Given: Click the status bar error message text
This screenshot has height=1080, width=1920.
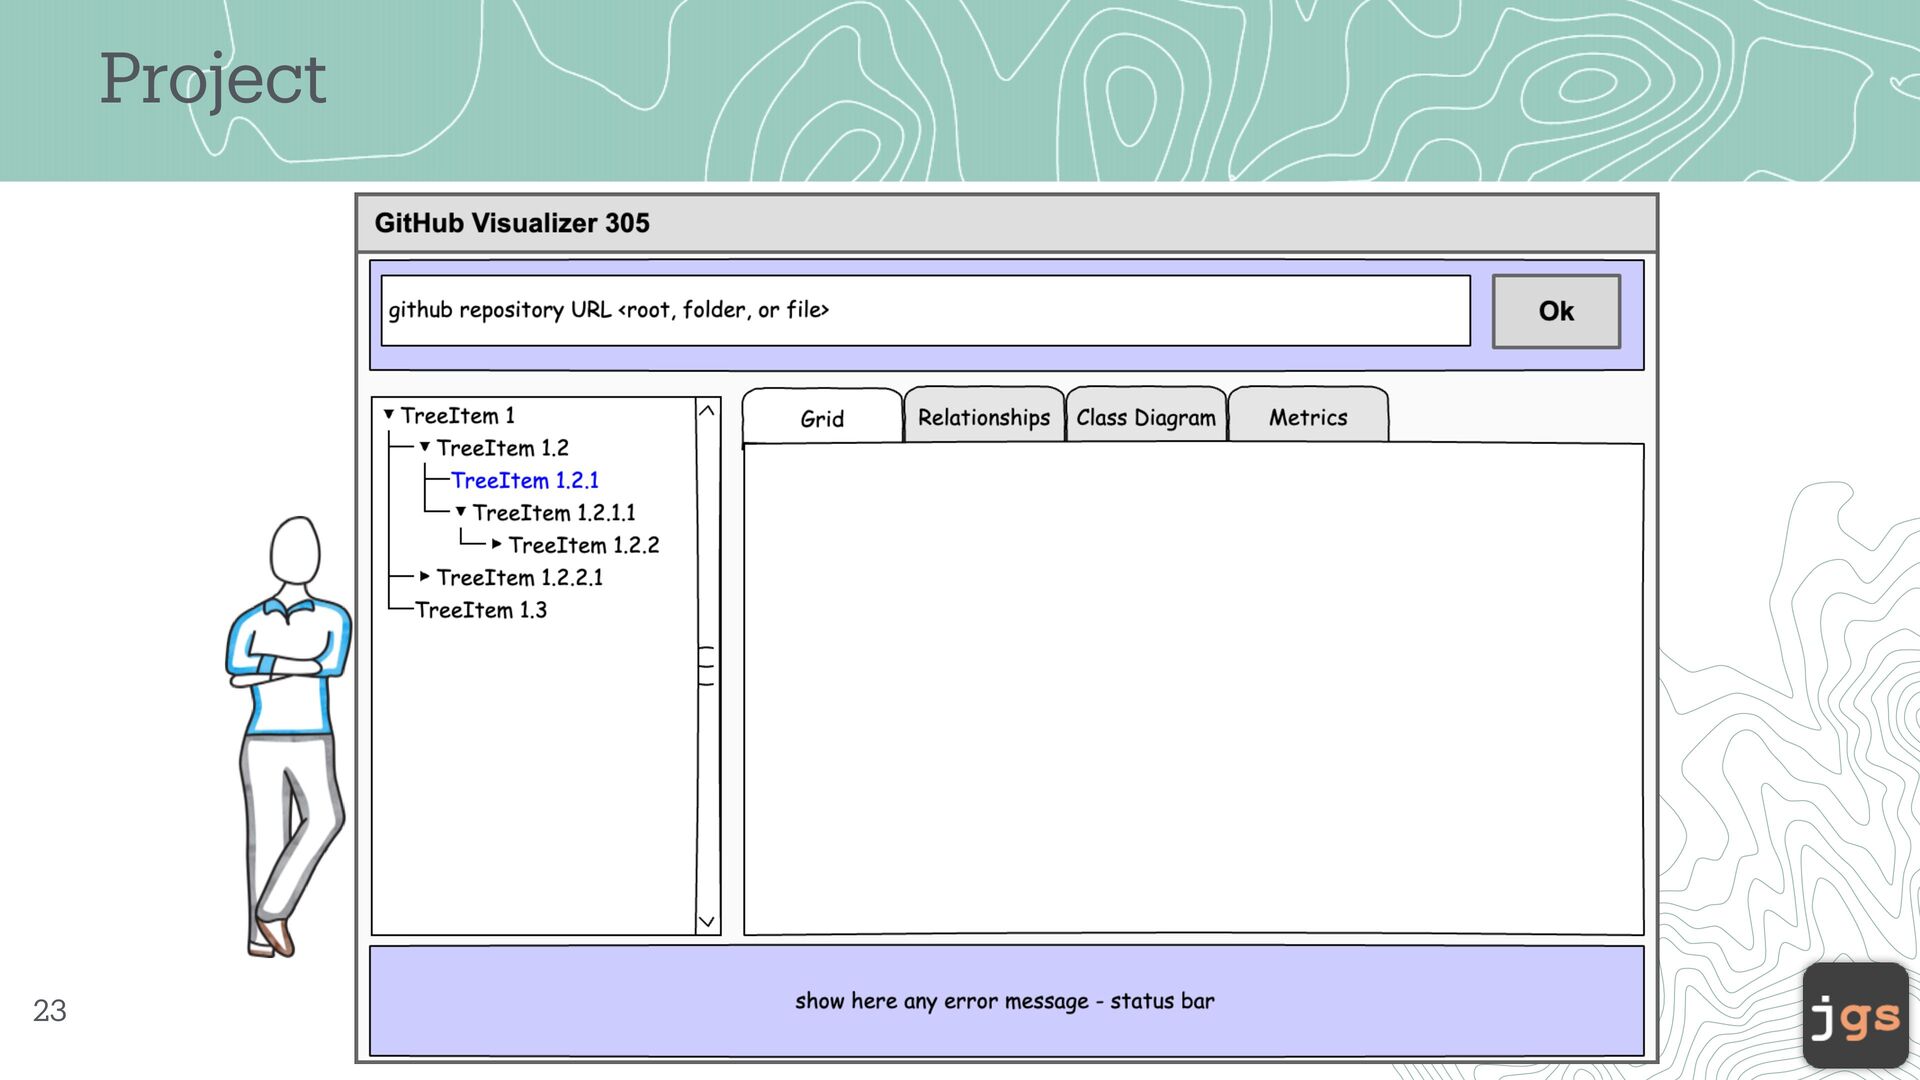Looking at the screenshot, I should click(x=1005, y=1001).
